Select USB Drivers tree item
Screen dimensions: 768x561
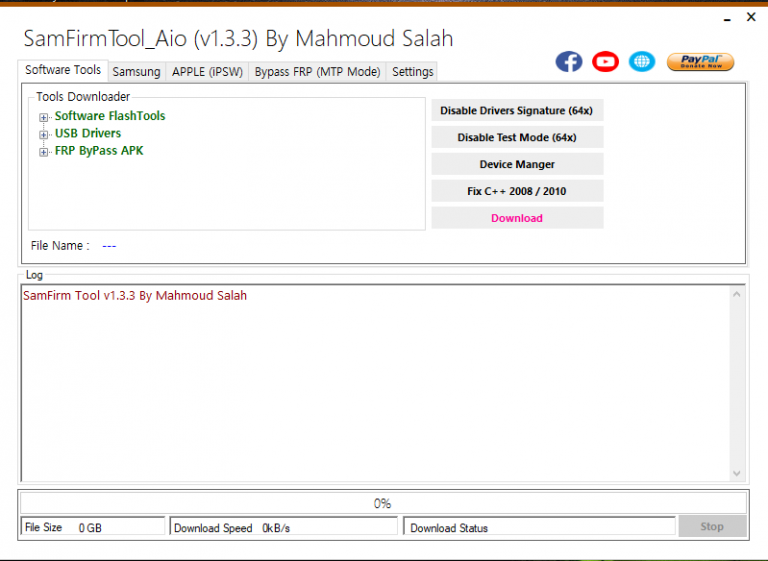88,133
